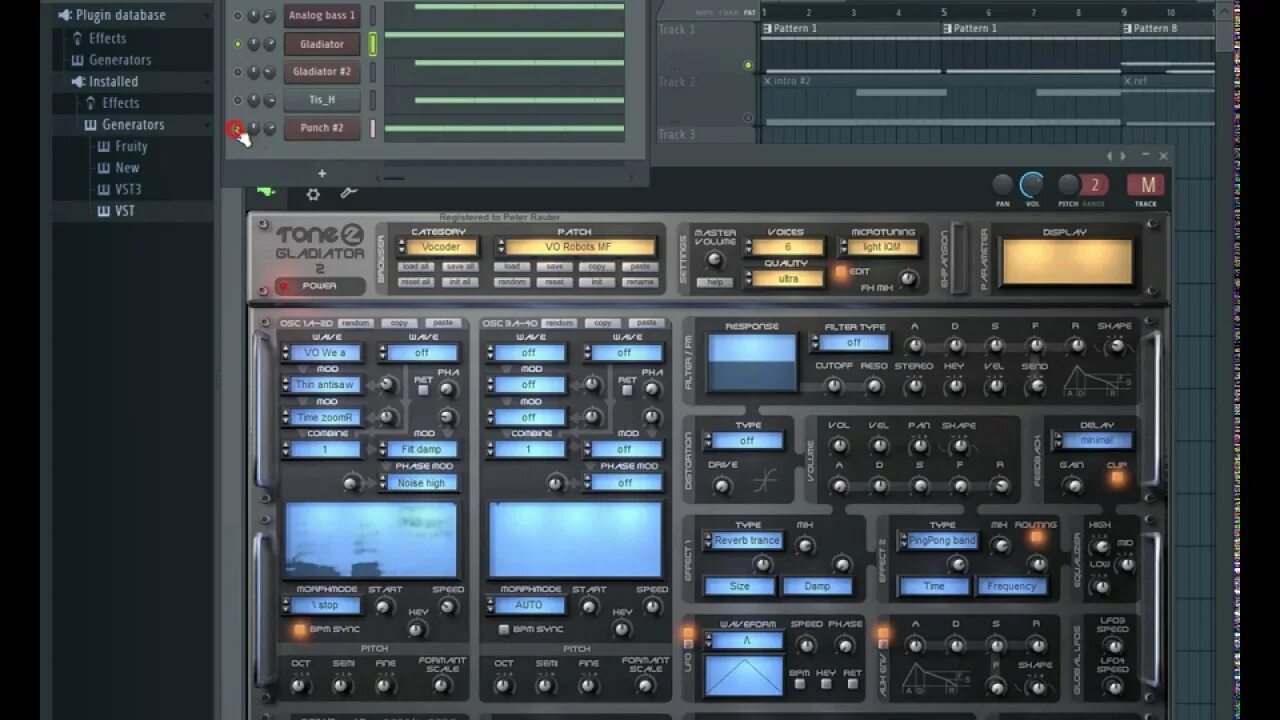Click the Gladiator #2 channel button
The width and height of the screenshot is (1280, 720).
(x=322, y=72)
